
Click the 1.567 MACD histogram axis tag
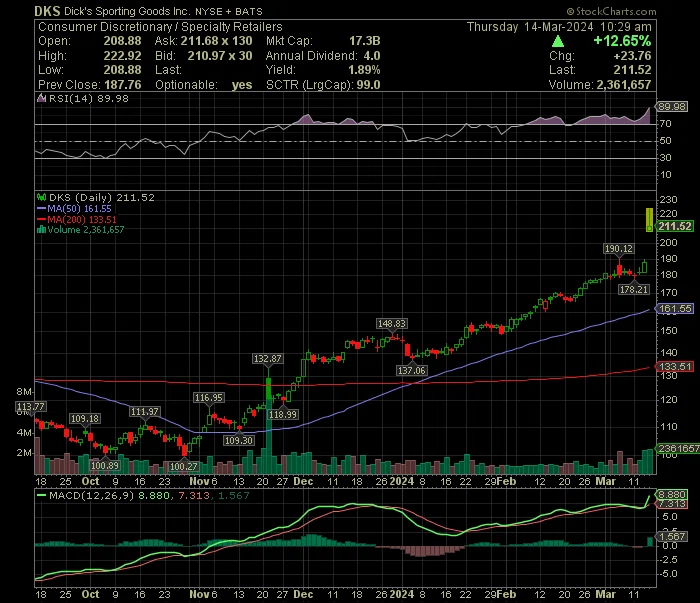tap(671, 536)
